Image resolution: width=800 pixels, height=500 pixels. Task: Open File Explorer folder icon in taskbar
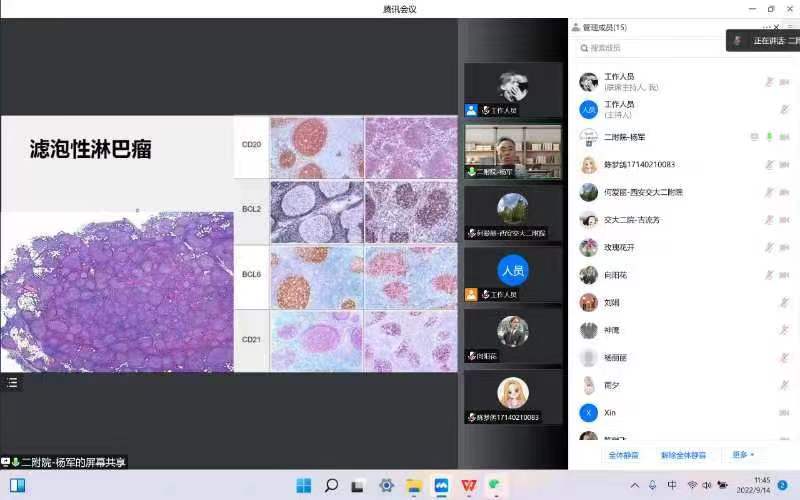click(x=413, y=486)
